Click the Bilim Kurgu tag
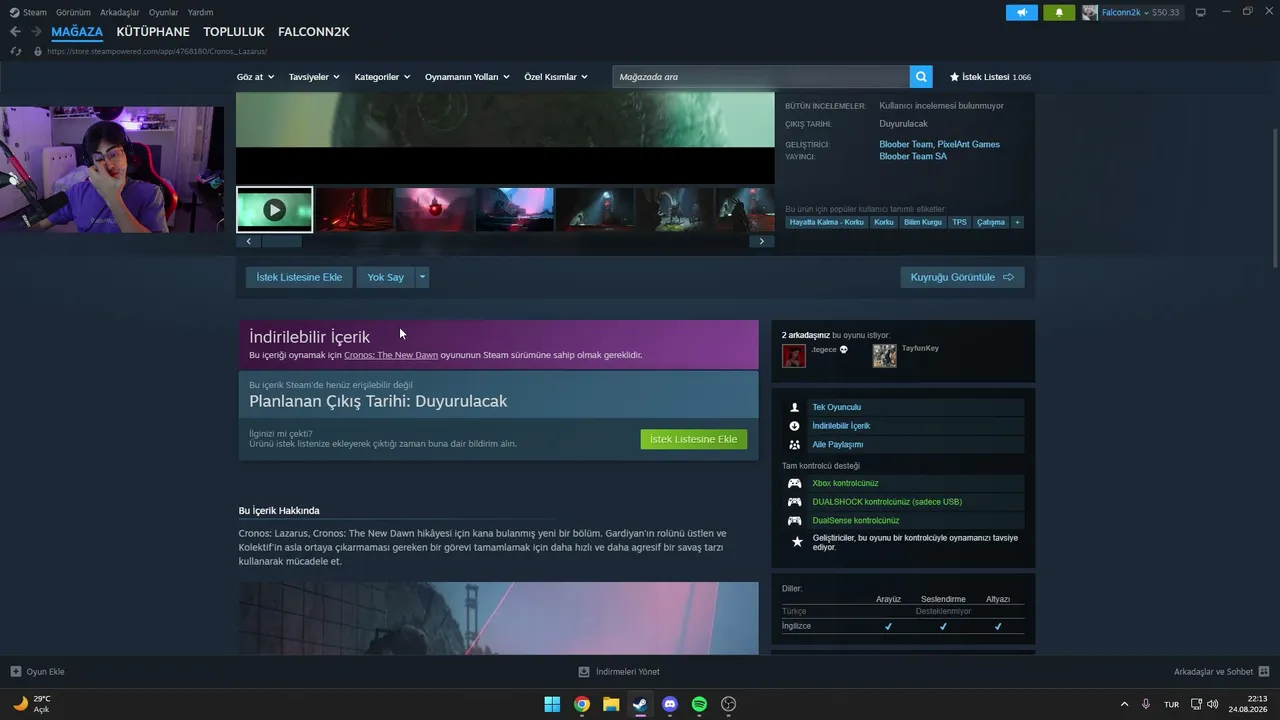 [x=923, y=222]
